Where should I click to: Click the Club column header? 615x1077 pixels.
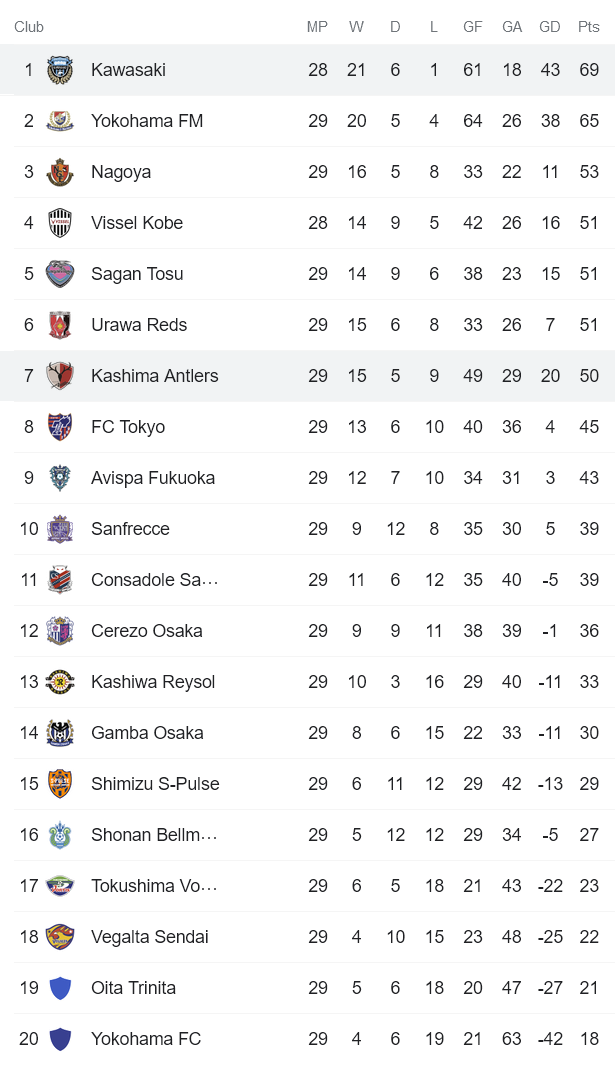(29, 27)
